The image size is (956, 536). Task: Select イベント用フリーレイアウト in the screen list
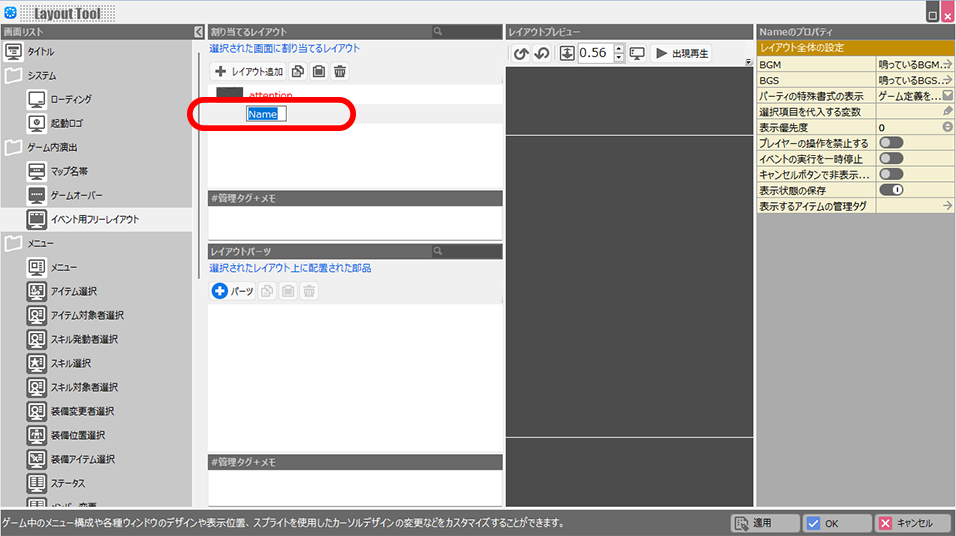coord(95,219)
